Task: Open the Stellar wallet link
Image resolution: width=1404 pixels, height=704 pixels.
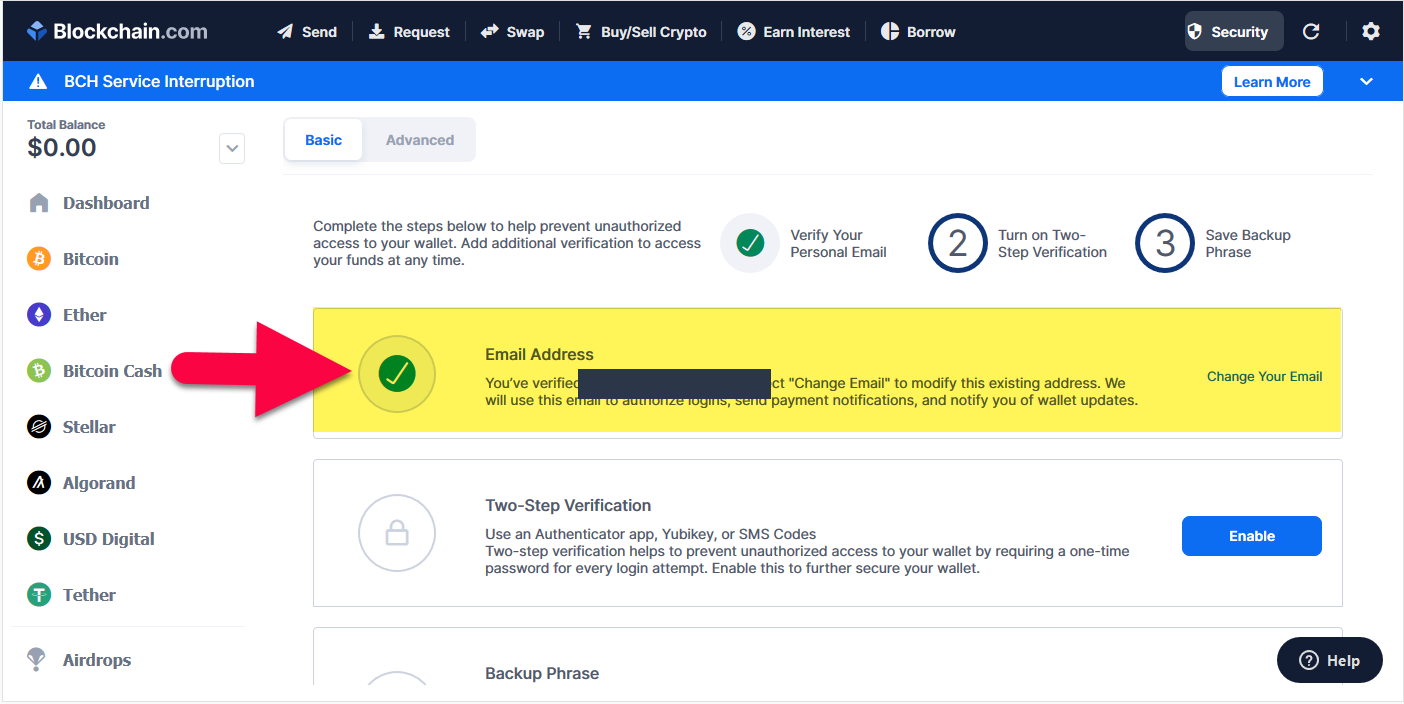Action: click(x=89, y=427)
